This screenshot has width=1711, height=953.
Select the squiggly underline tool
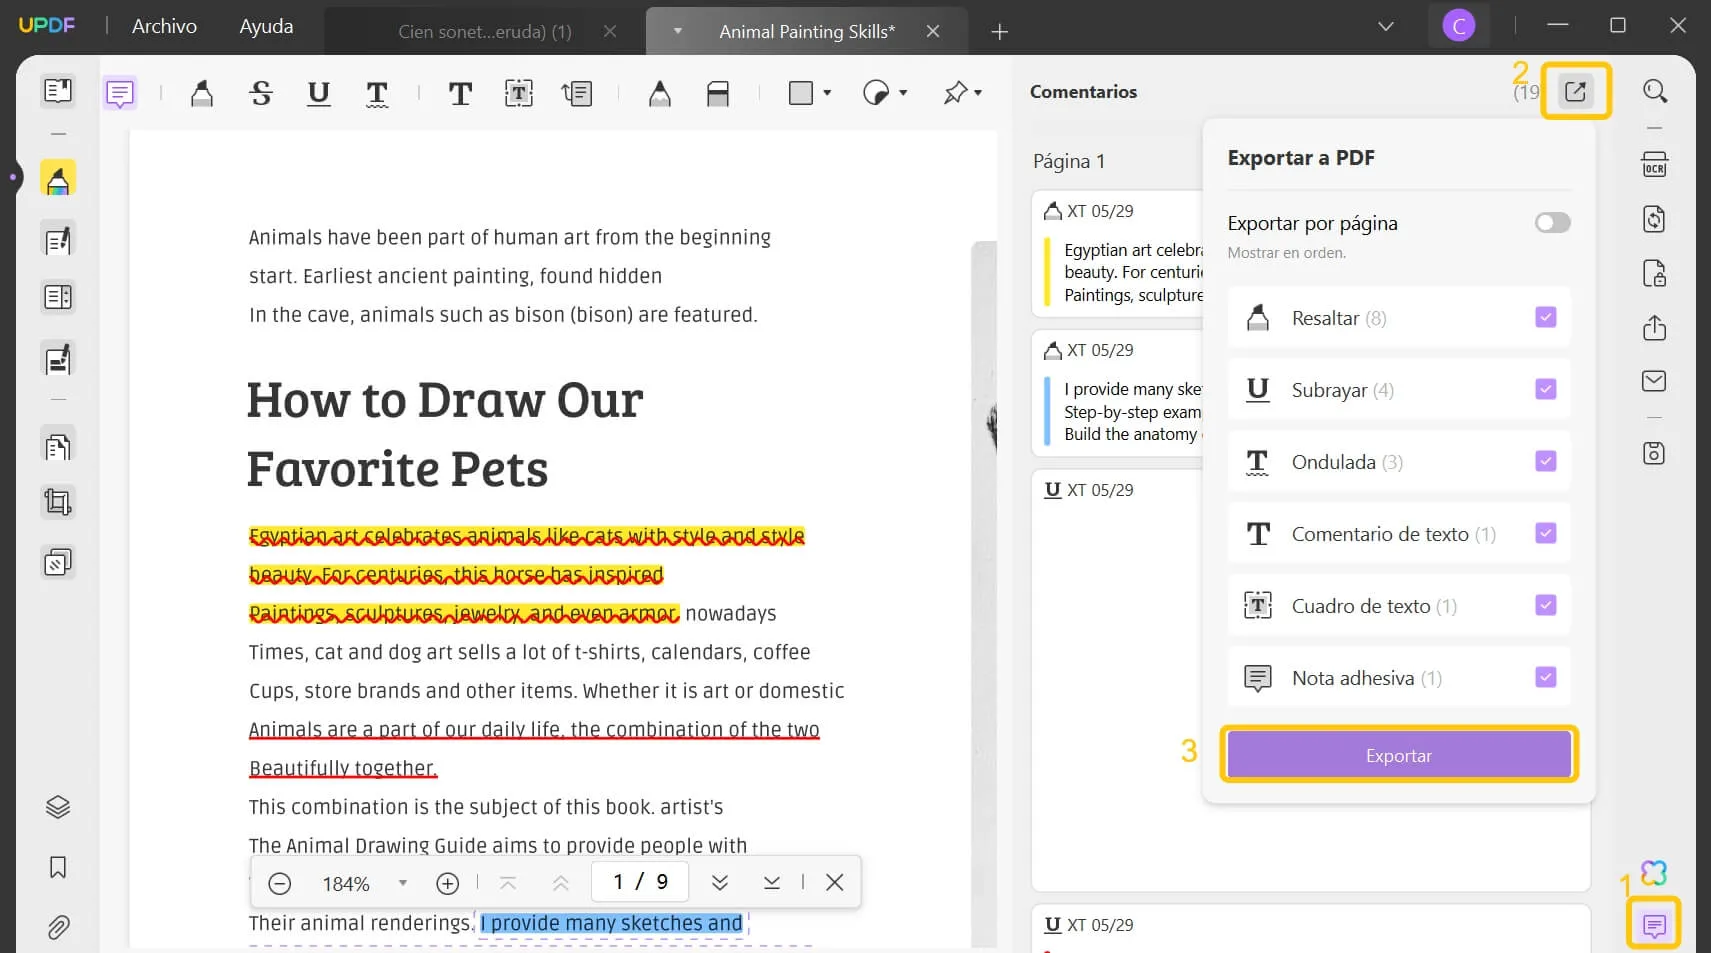tap(377, 94)
